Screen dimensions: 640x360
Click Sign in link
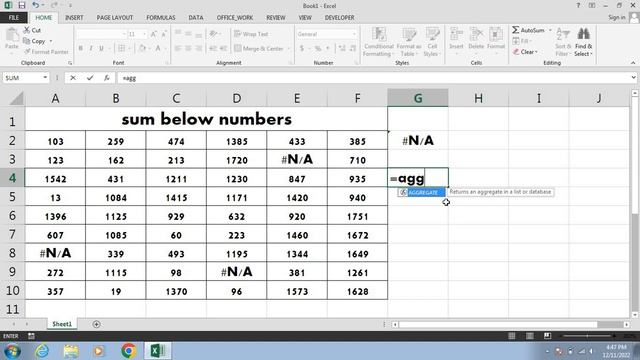[617, 17]
